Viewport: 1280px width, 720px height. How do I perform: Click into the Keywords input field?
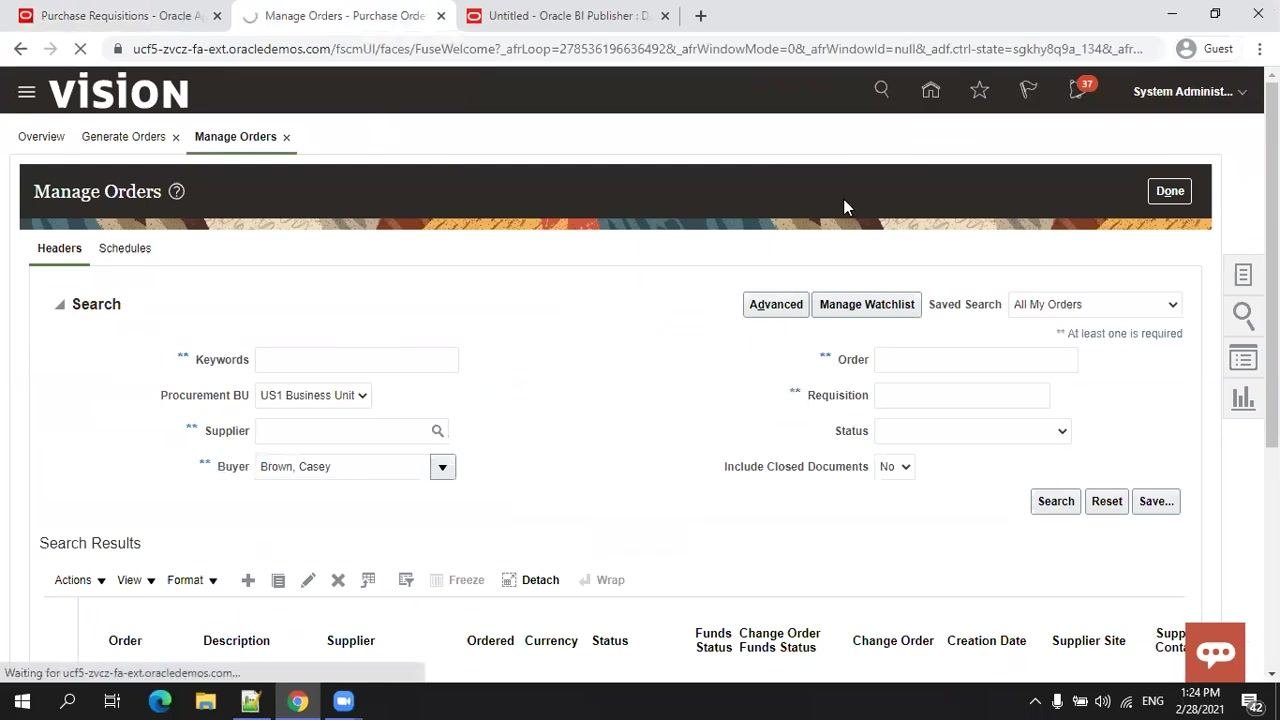(x=357, y=360)
